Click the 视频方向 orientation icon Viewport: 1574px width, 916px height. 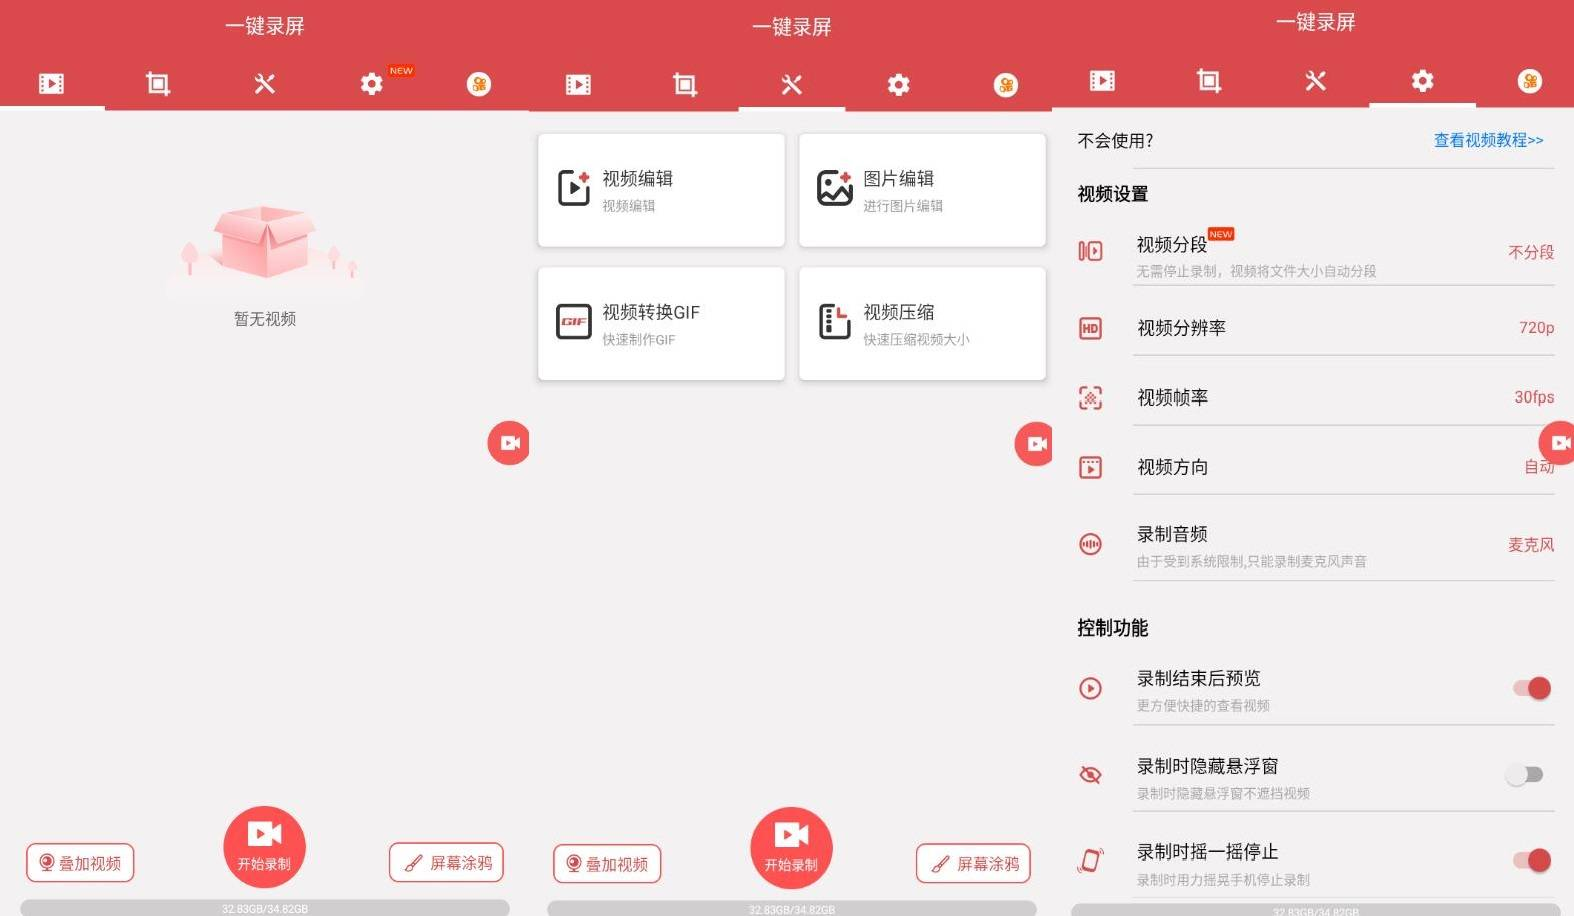point(1090,467)
